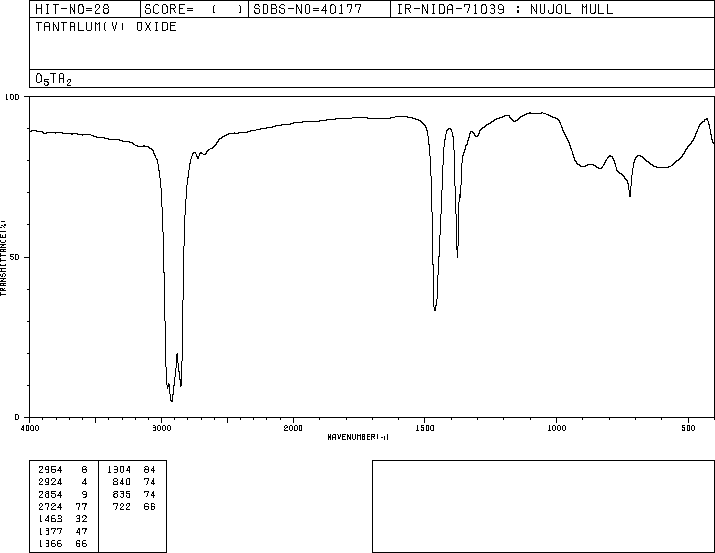Viewport: 715px width, 553px height.
Task: Select peak table entry 2964
Action: (x=50, y=470)
